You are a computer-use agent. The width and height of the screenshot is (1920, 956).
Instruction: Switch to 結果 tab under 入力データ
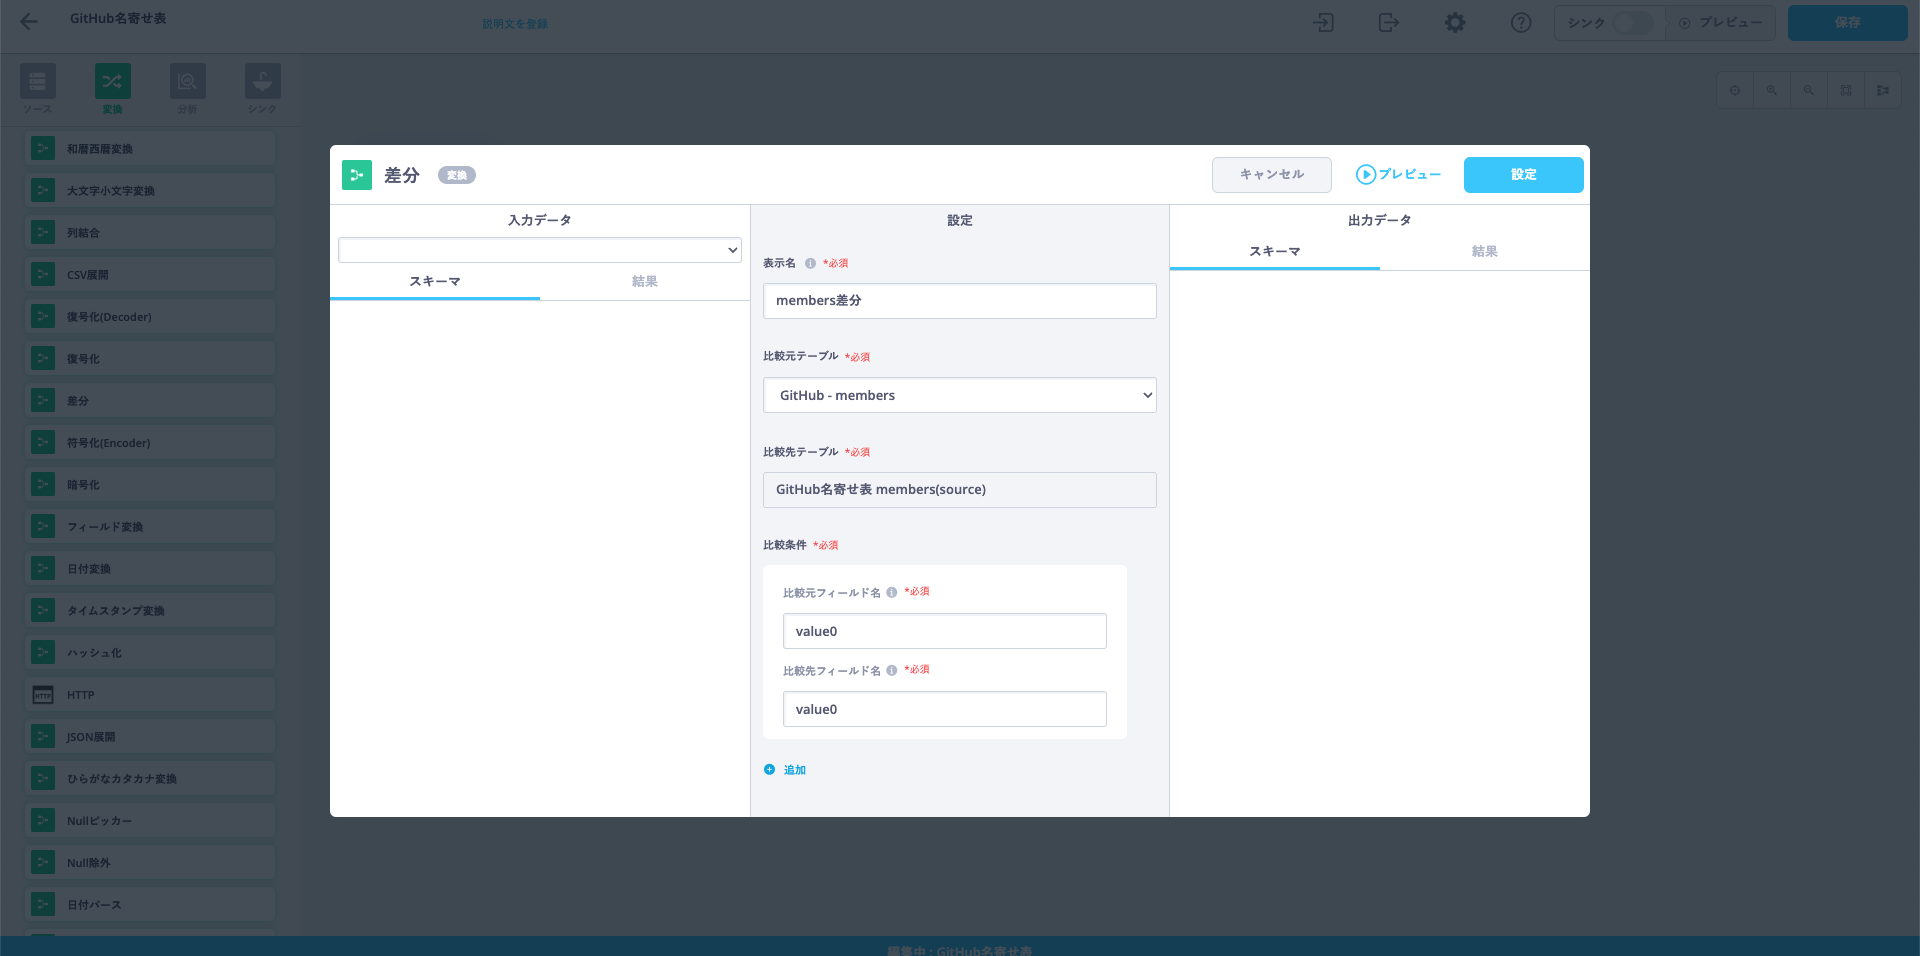644,282
